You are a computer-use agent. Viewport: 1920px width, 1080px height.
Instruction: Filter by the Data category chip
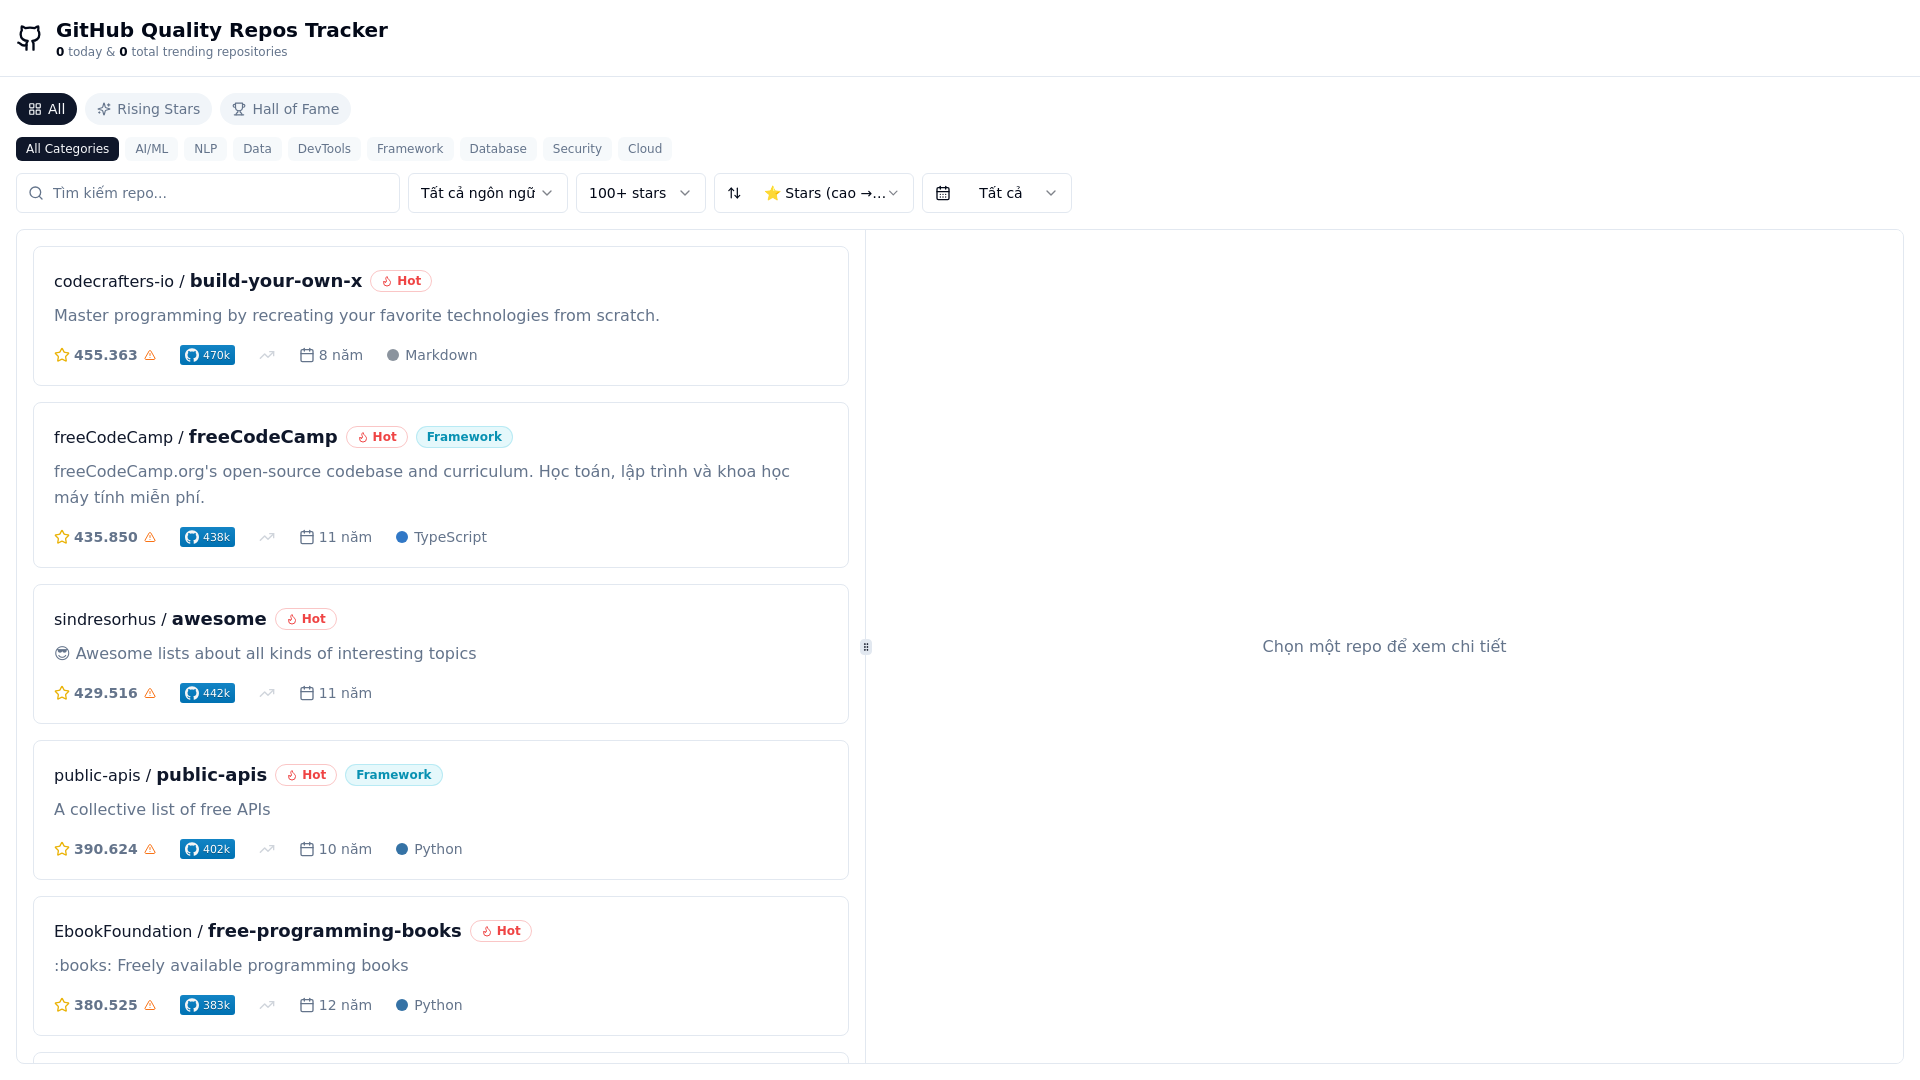click(x=257, y=149)
